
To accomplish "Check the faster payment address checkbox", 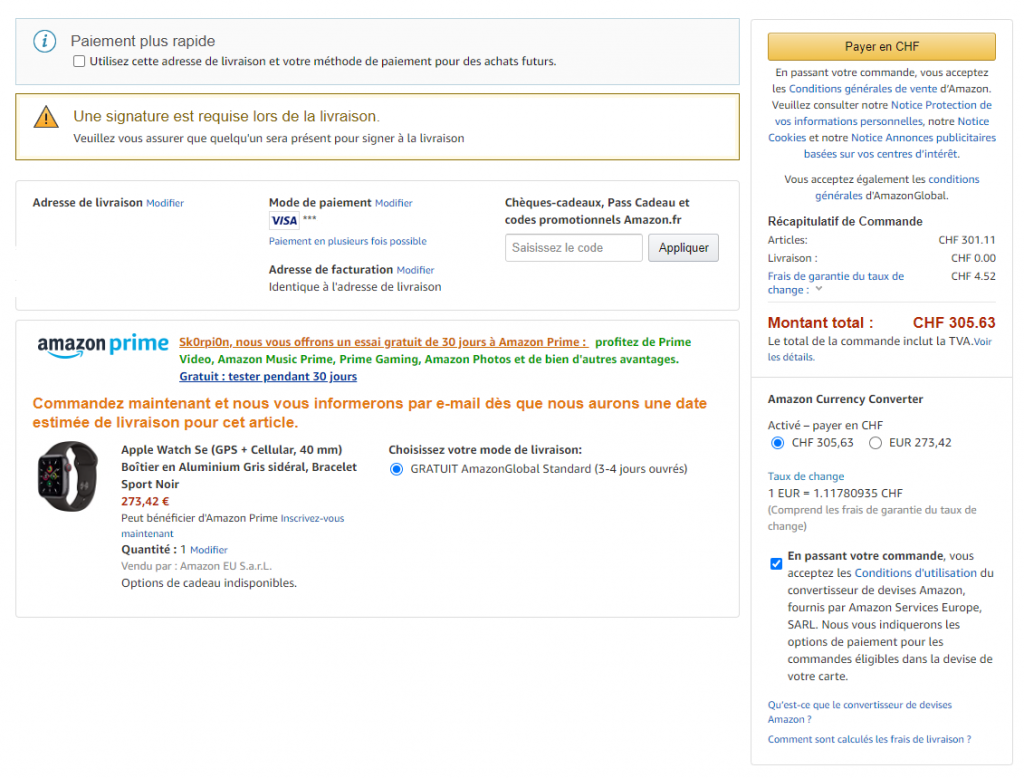I will coord(80,61).
